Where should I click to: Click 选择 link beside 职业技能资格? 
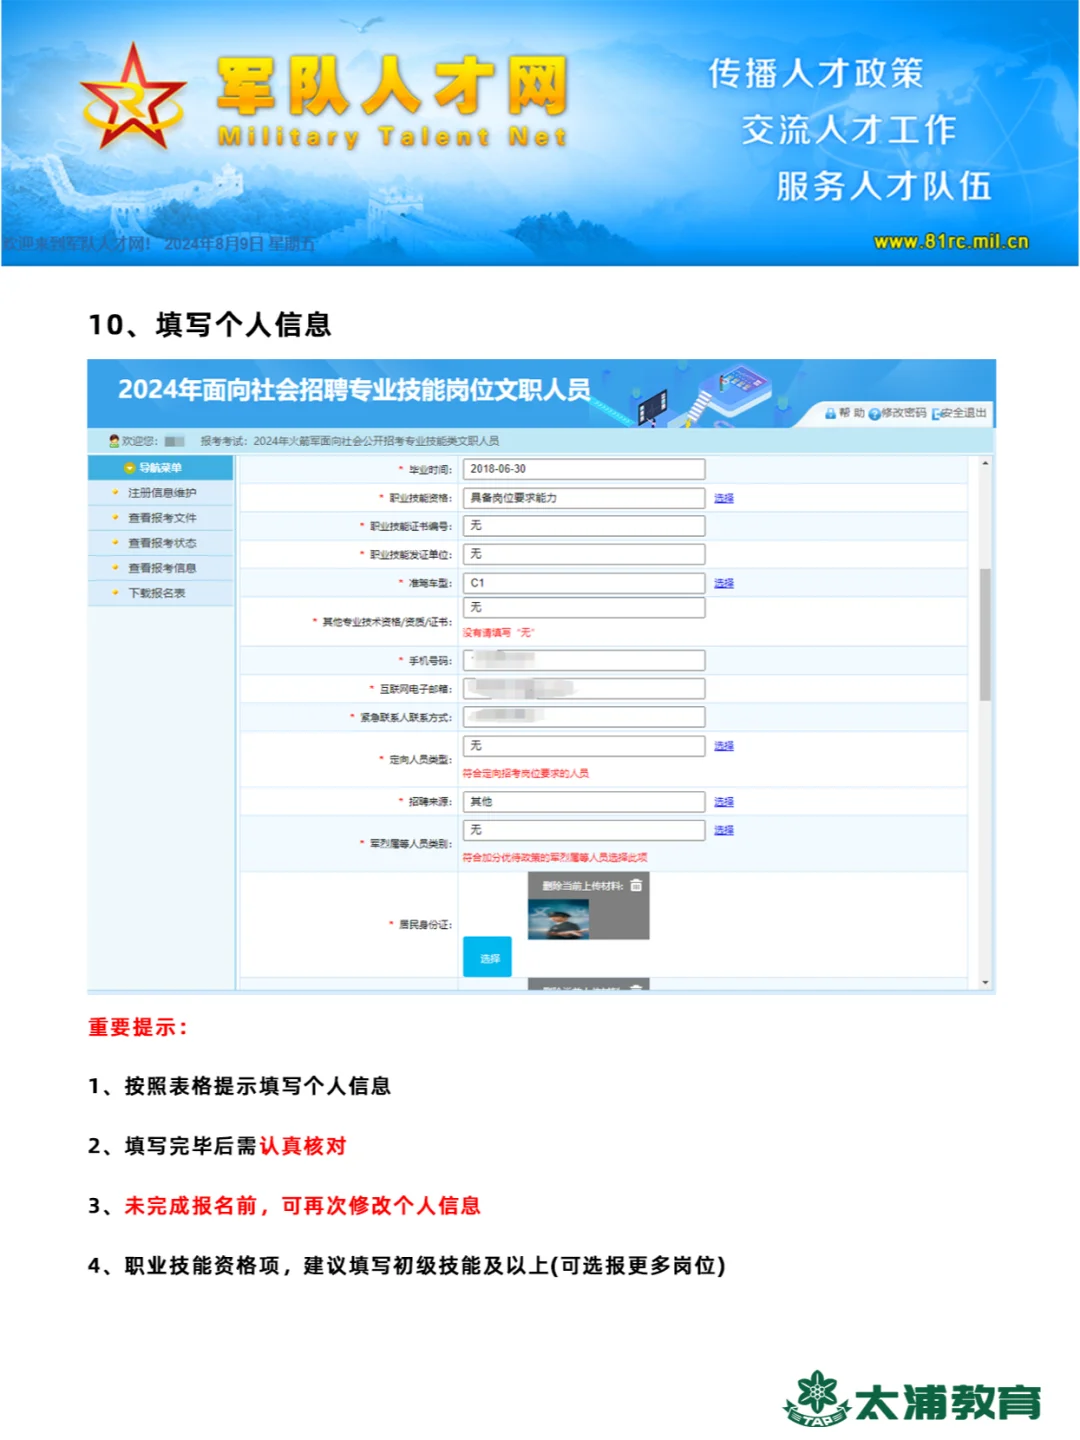coord(724,498)
